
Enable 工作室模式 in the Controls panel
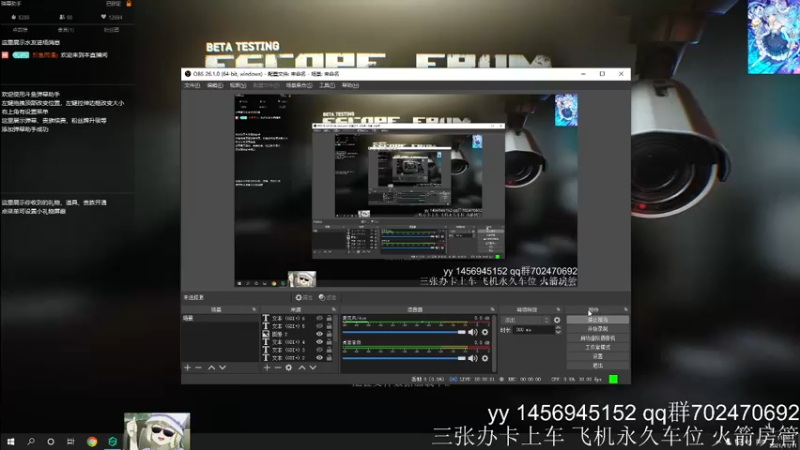597,347
